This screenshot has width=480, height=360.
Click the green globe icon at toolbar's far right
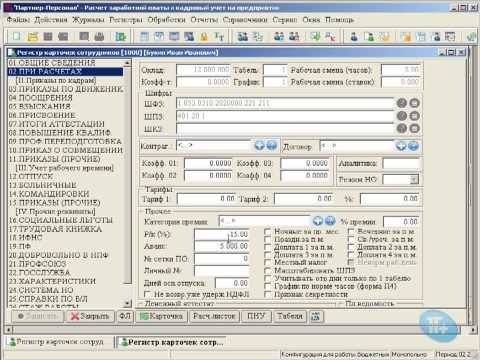471,36
